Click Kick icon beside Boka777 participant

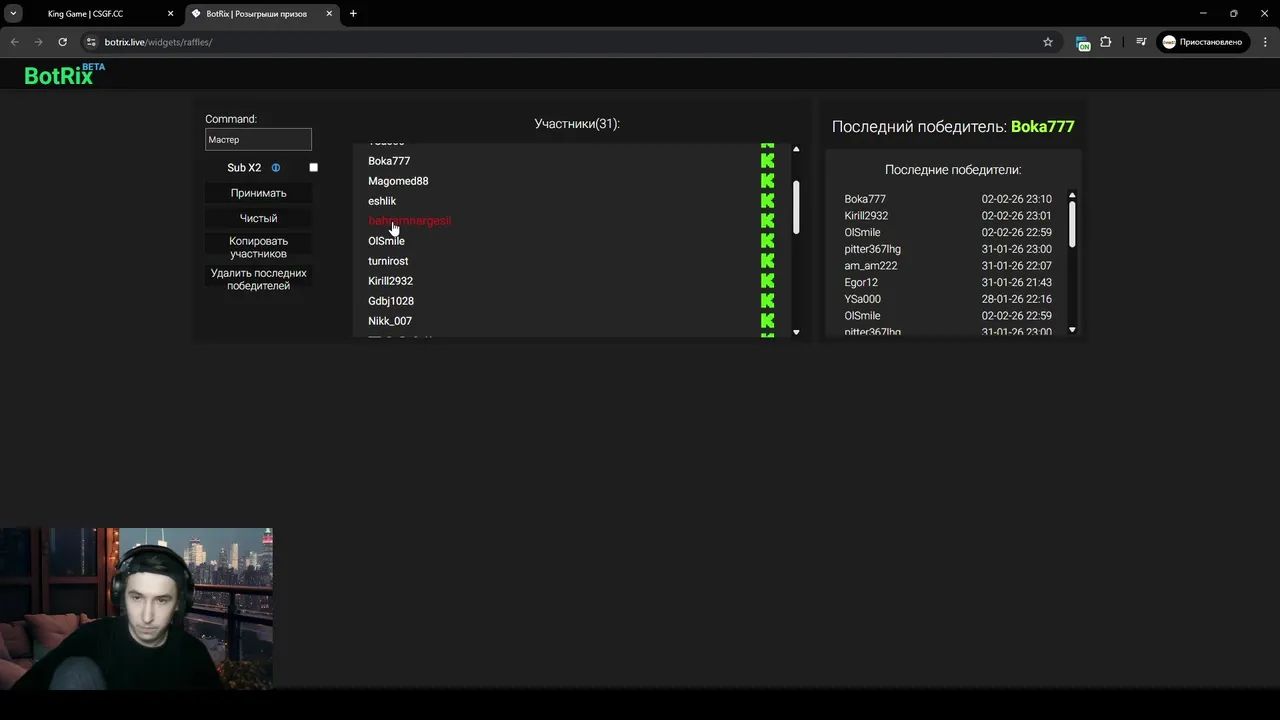click(x=767, y=161)
